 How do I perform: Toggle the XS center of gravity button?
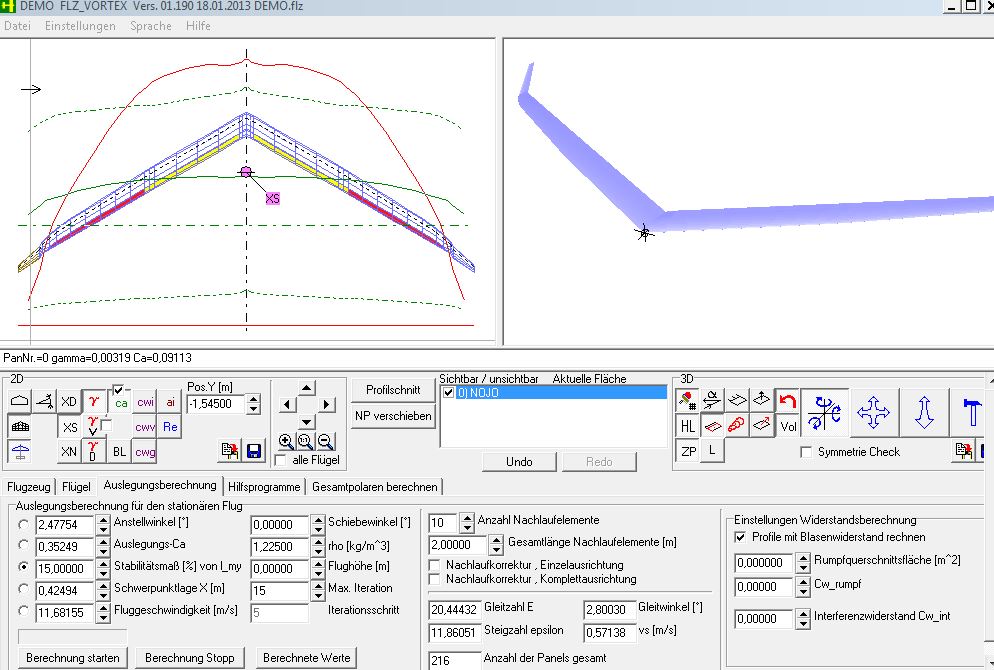click(x=69, y=427)
